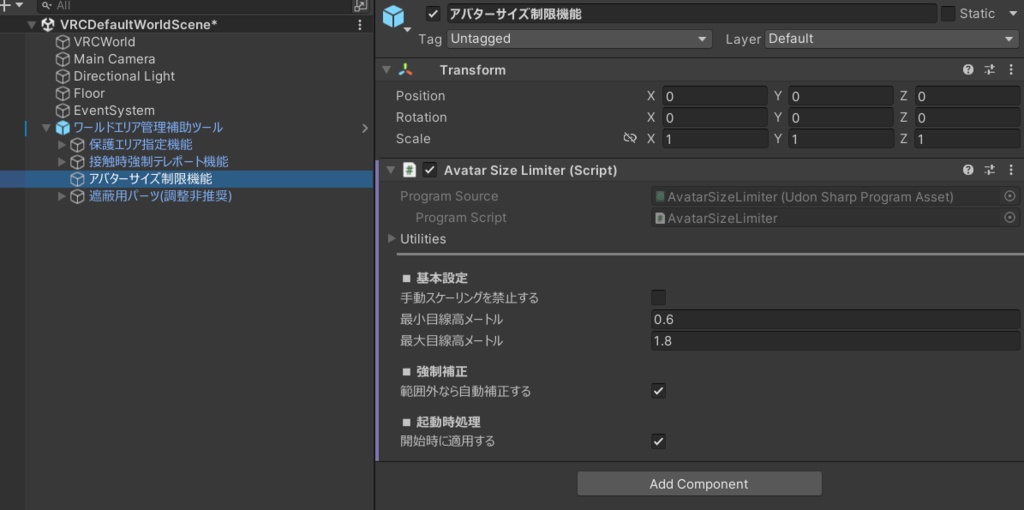The image size is (1024, 510).
Task: Click the hierarchy search field
Action: point(194,6)
